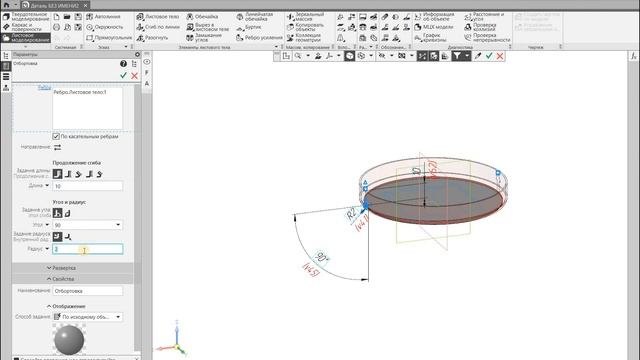
Task: Open the Длина label dropdown arrow
Action: [x=47, y=186]
